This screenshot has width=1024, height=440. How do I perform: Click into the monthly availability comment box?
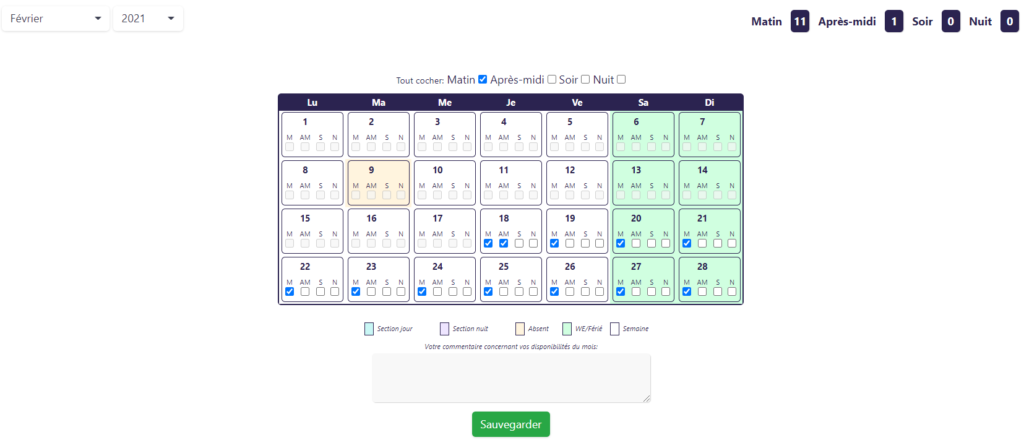coord(511,379)
